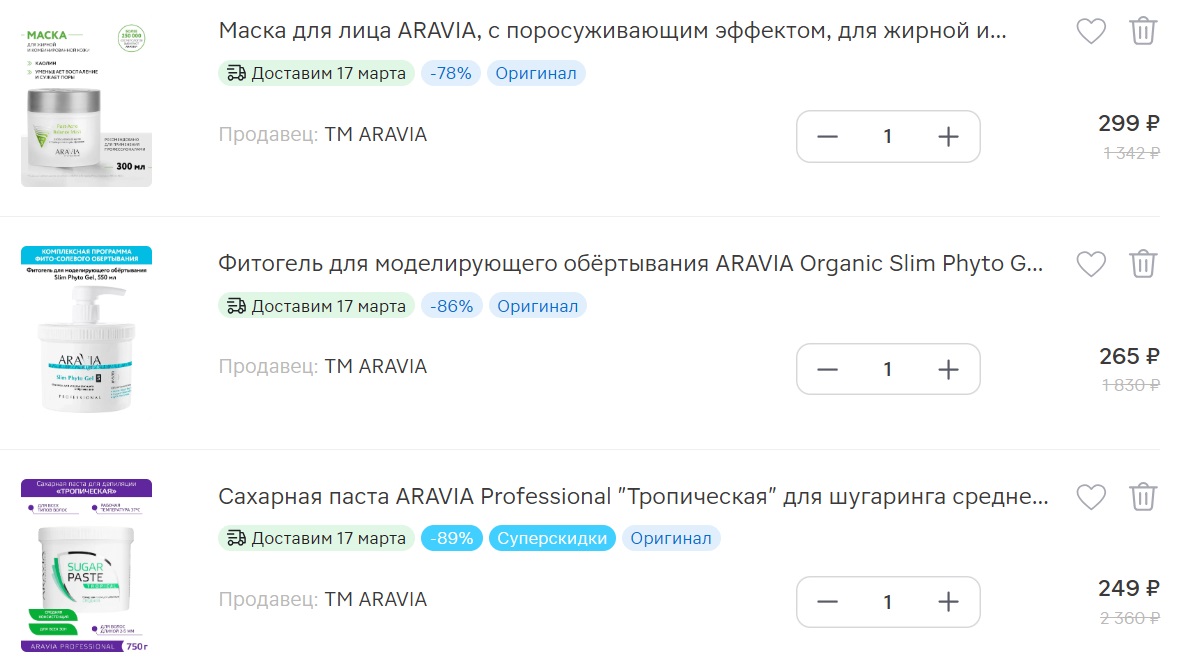Image resolution: width=1187 pixels, height=668 pixels.
Task: Open seller TM ARAVIA for the face mask
Action: (375, 134)
